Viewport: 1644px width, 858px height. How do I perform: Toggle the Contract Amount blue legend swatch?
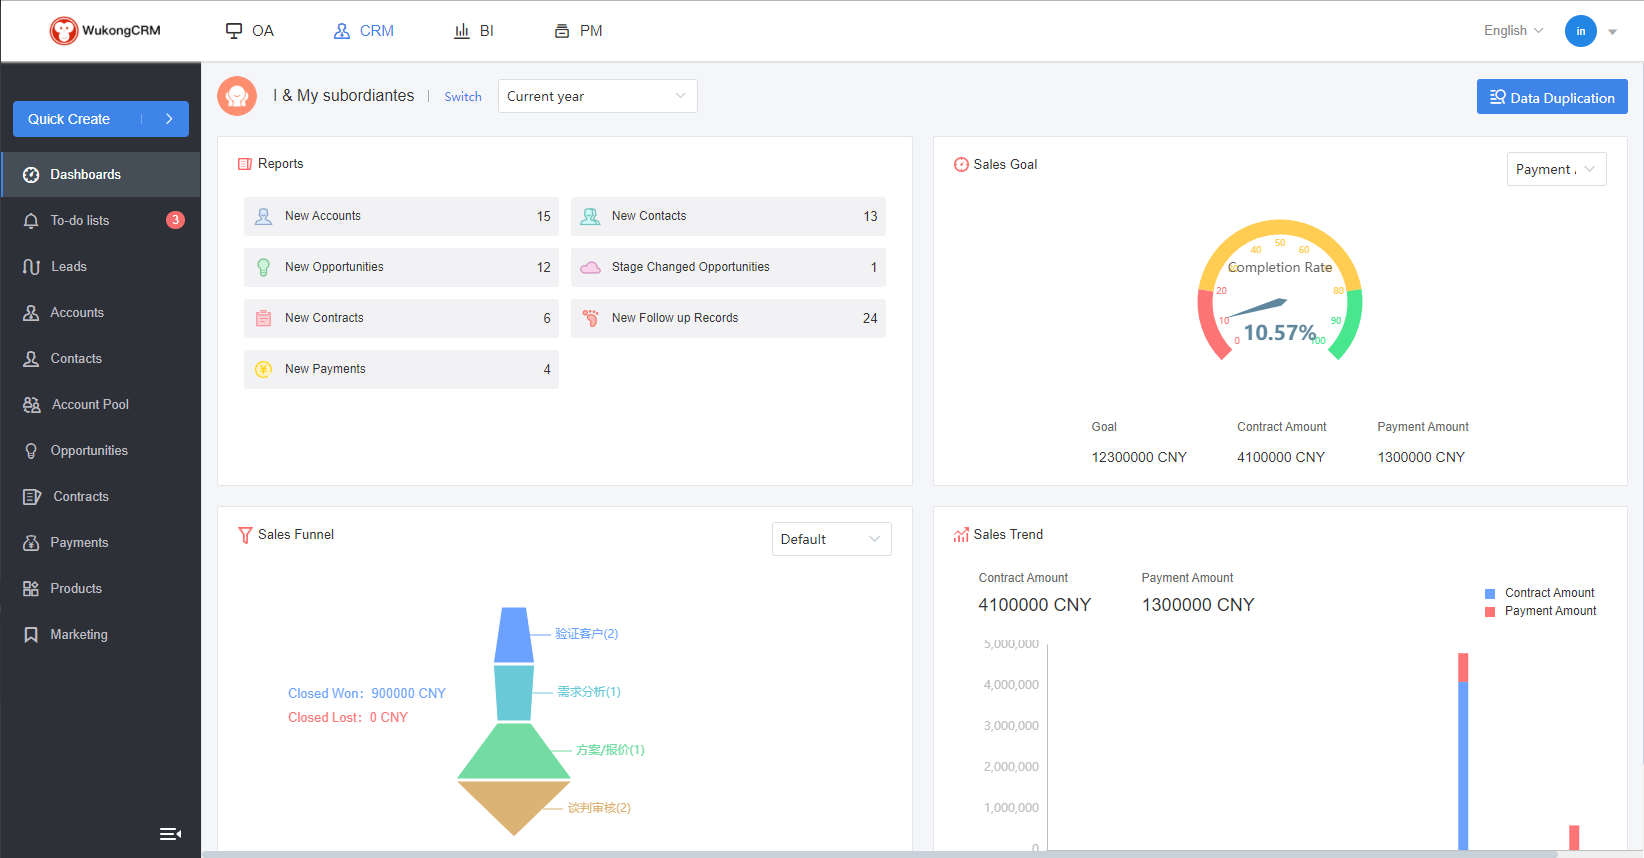click(x=1490, y=594)
